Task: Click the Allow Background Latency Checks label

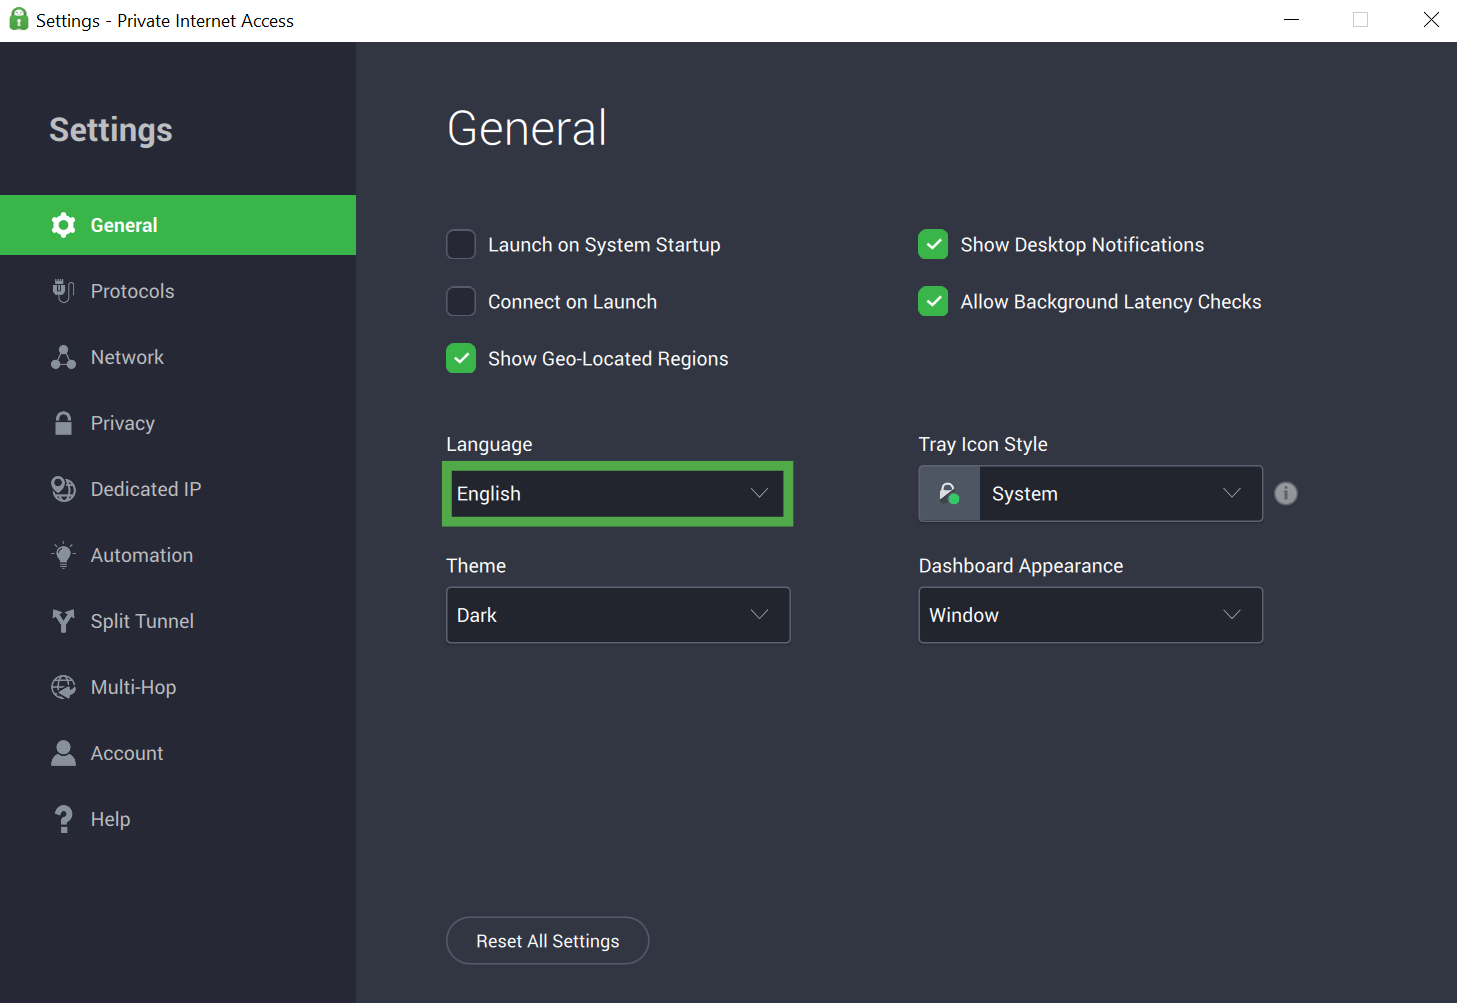Action: 1111,302
